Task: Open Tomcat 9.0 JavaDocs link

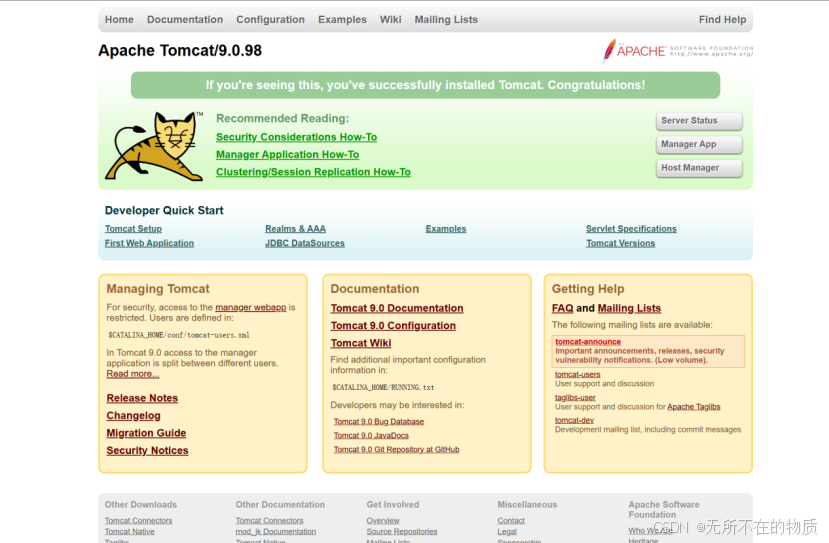Action: (371, 435)
